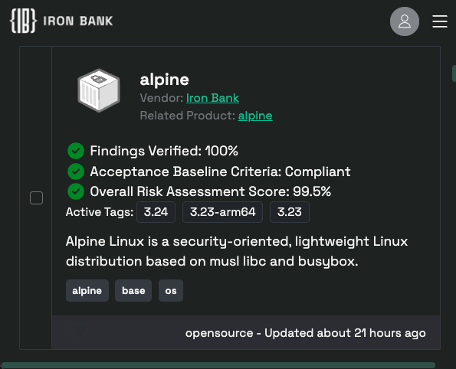Click the Acceptance Baseline Criteria checkmark icon
Screen dimensions: 456x369
tap(76, 171)
